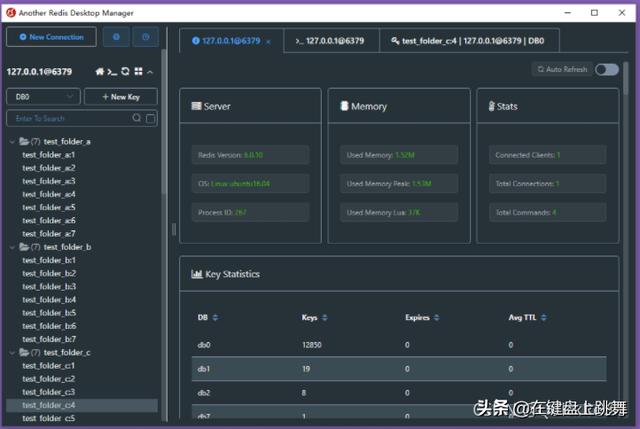Image resolution: width=640 pixels, height=429 pixels.
Task: Toggle exact search checkbox
Action: pos(151,118)
